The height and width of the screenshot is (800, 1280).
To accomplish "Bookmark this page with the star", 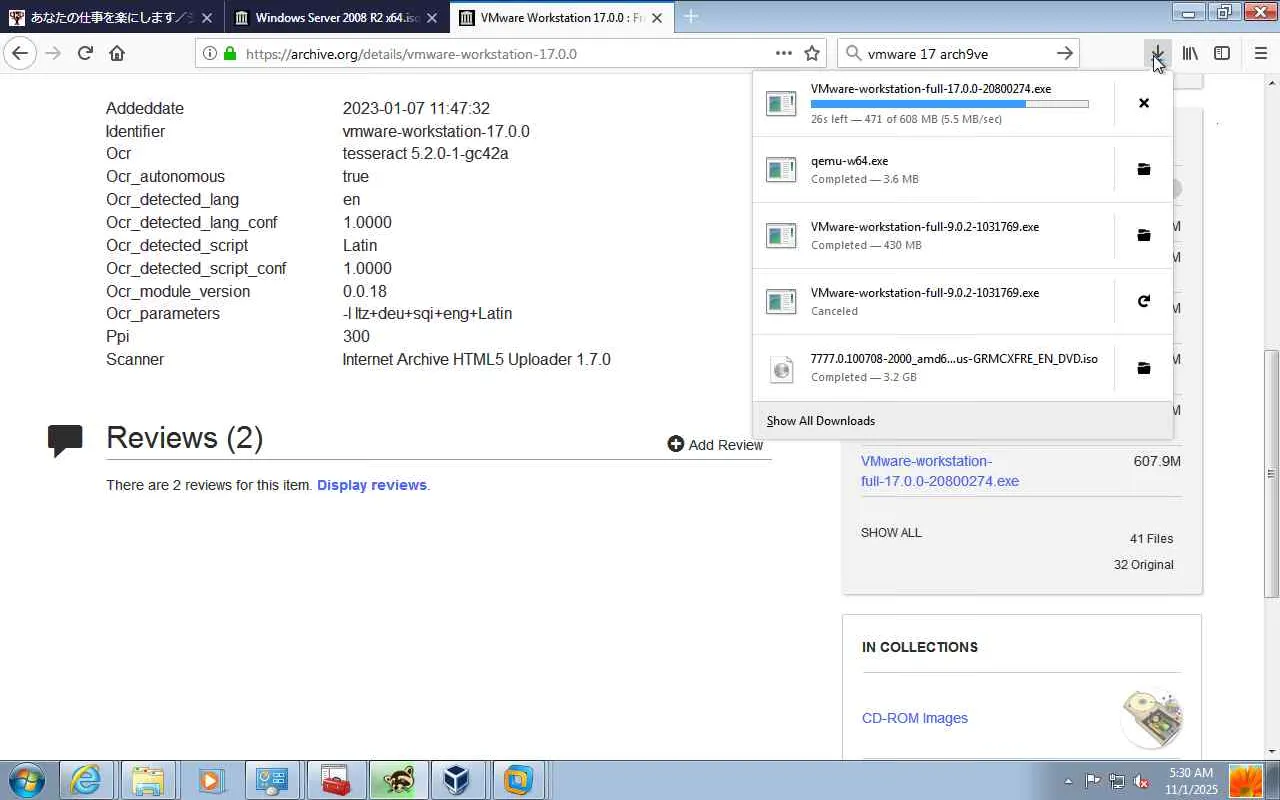I will [812, 54].
